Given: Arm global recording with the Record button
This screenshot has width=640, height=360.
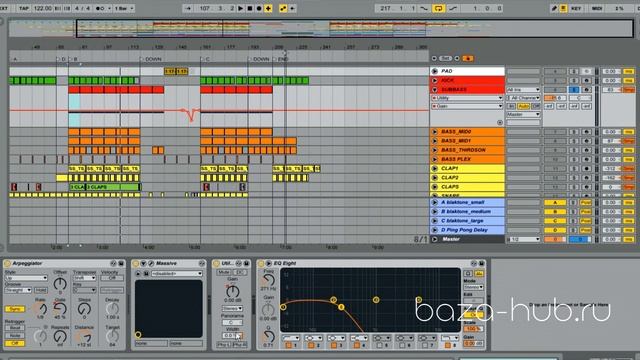Looking at the screenshot, I should [259, 8].
